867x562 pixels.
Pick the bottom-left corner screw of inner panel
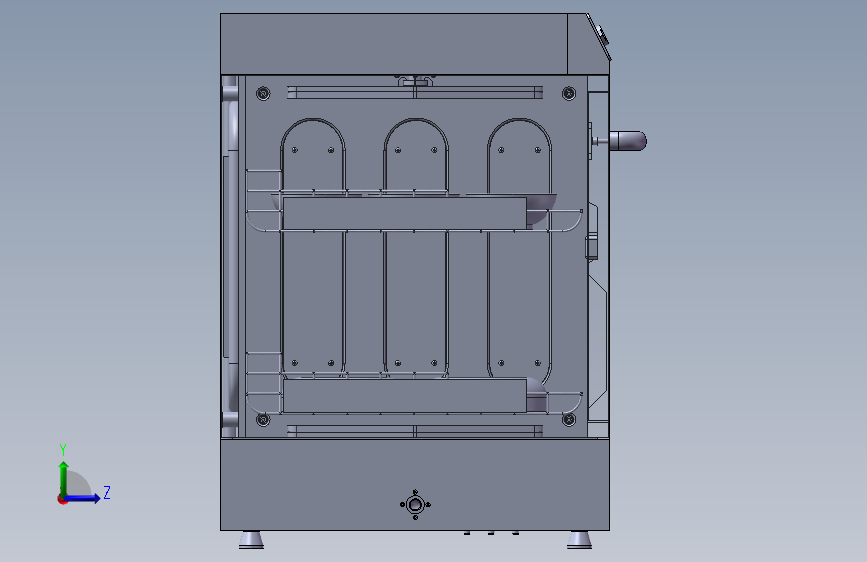(263, 420)
